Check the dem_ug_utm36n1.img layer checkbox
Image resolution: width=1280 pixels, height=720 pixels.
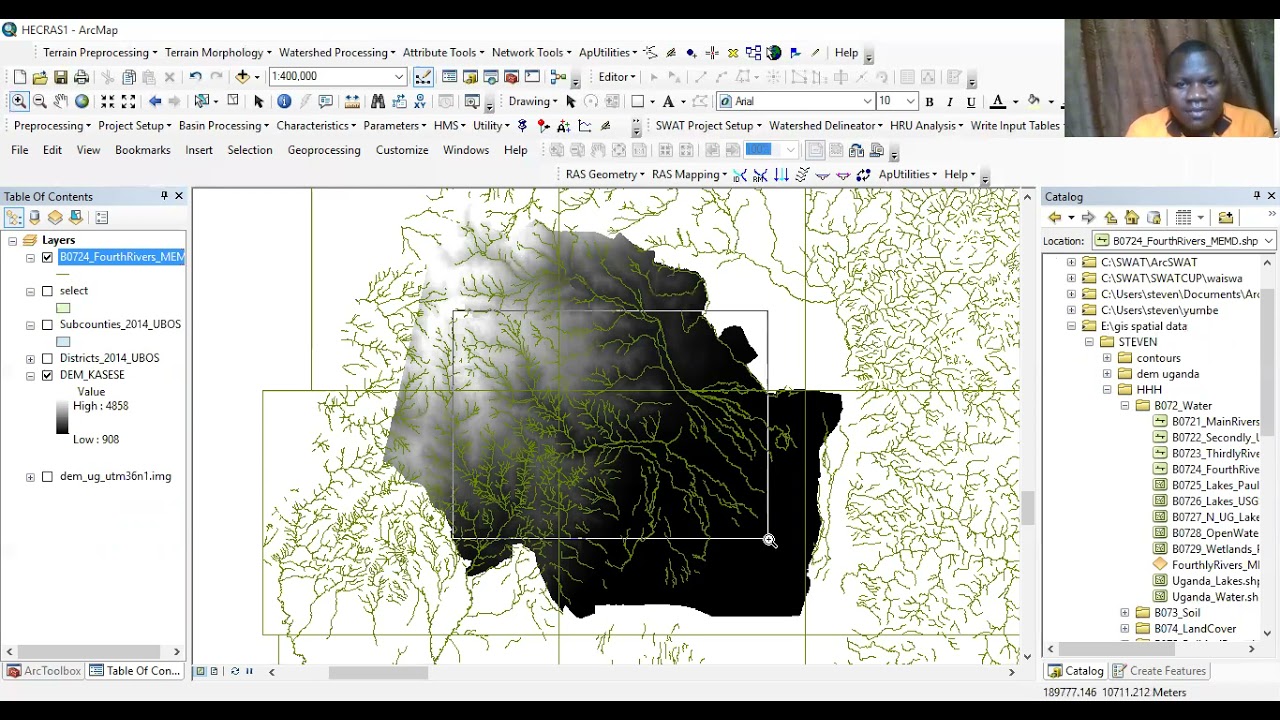(x=47, y=477)
